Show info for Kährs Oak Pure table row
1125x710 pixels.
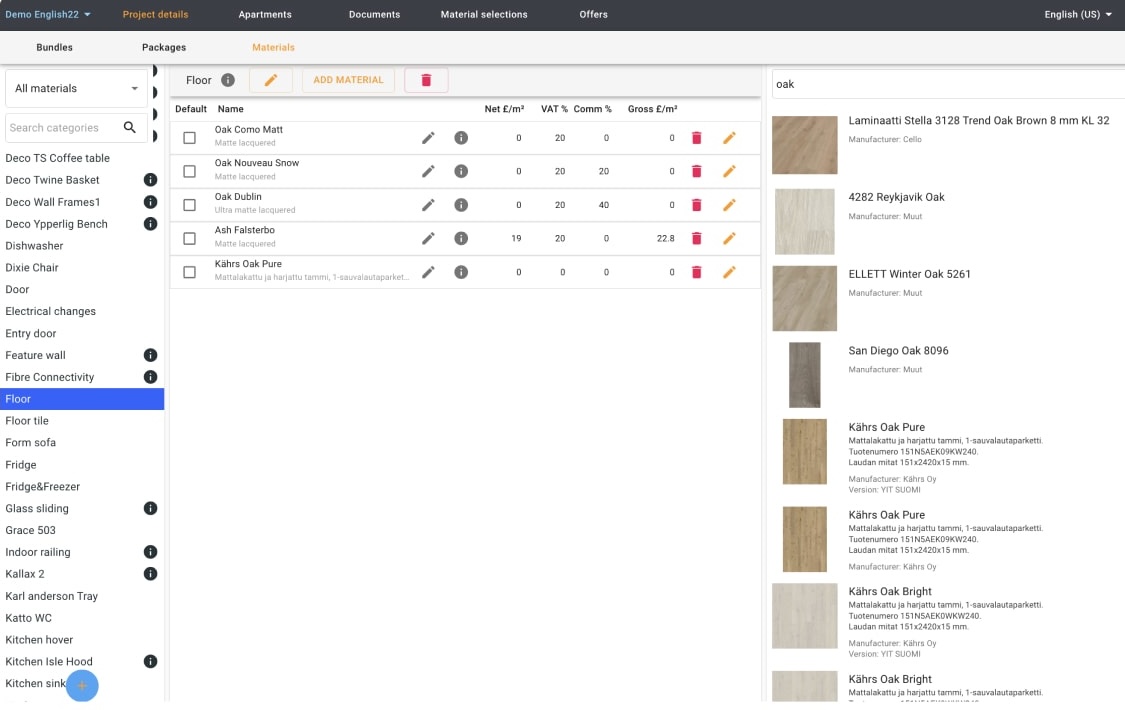pyautogui.click(x=461, y=272)
